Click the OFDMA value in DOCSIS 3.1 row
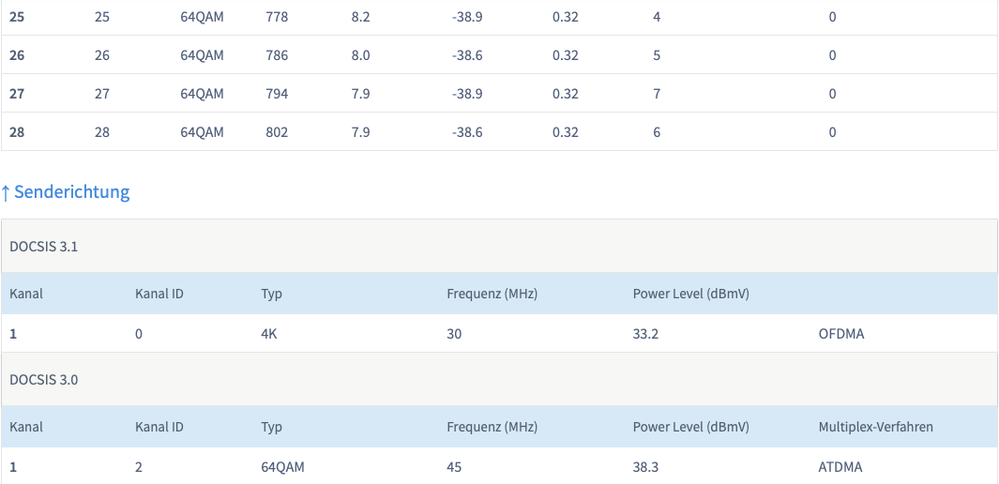Viewport: 999px width, 484px height. pyautogui.click(x=841, y=334)
